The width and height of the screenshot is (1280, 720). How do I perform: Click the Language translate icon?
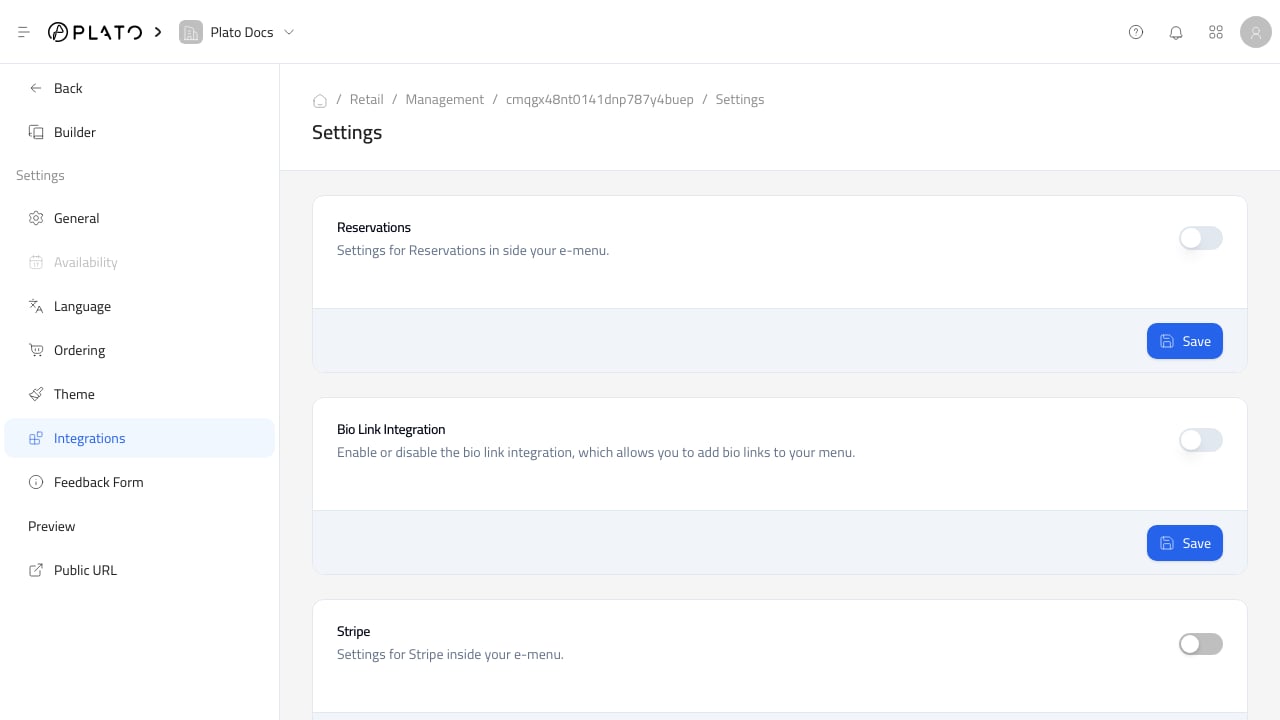click(x=36, y=306)
